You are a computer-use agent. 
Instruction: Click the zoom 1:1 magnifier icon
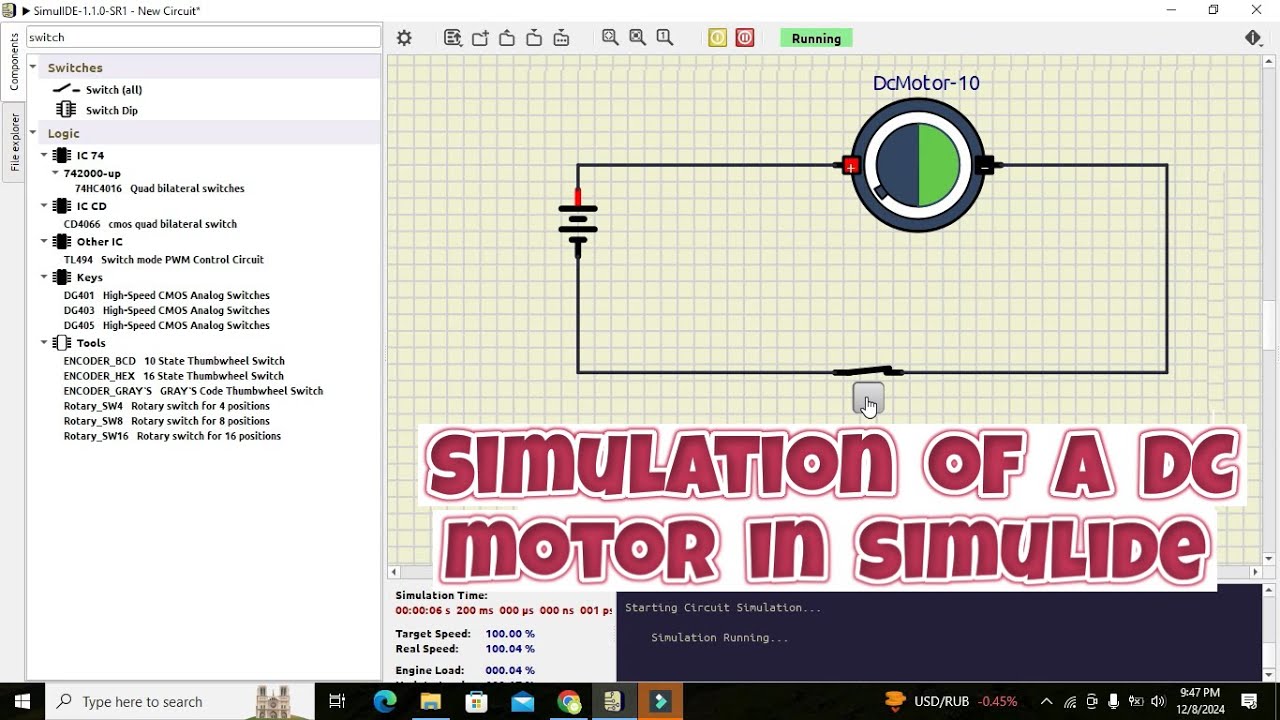point(664,38)
